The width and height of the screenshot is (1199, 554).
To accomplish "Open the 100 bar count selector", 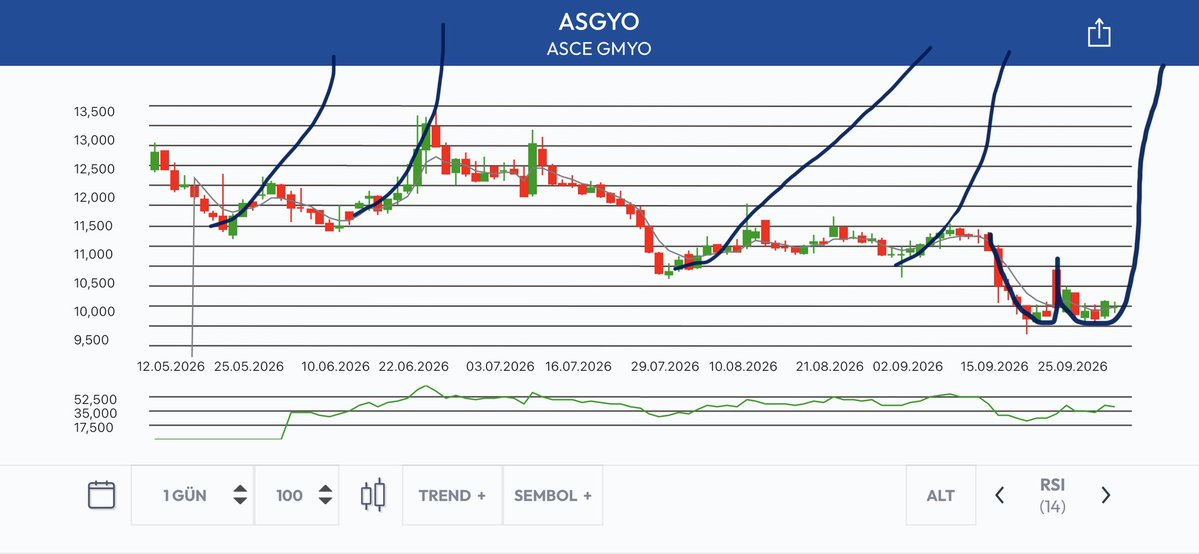I will point(297,495).
